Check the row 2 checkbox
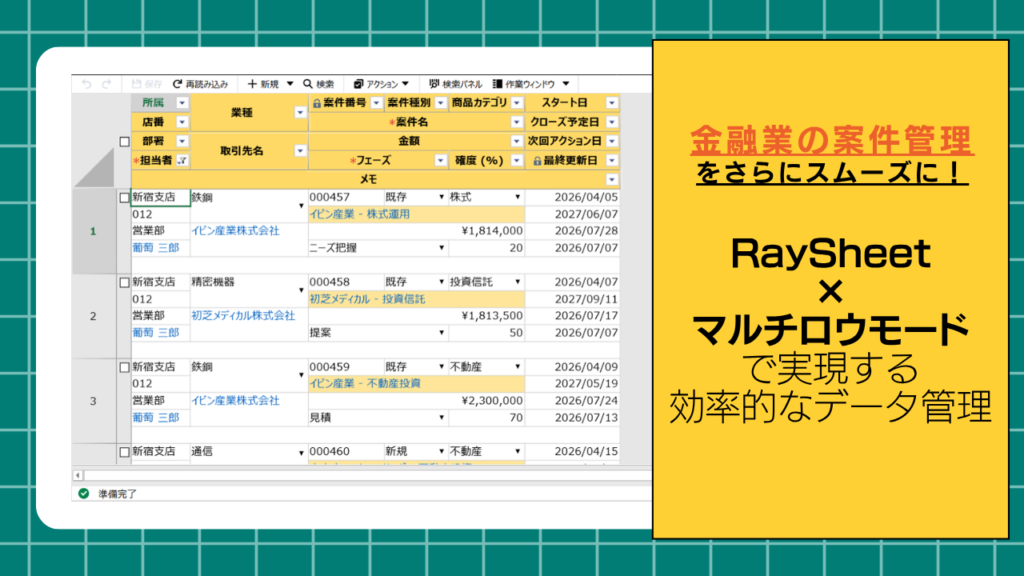Image resolution: width=1024 pixels, height=576 pixels. (125, 282)
